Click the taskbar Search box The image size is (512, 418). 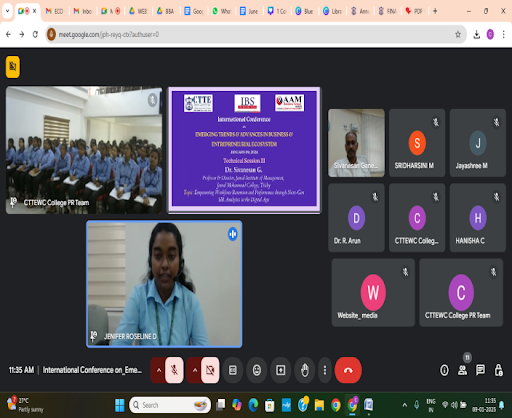pos(170,405)
